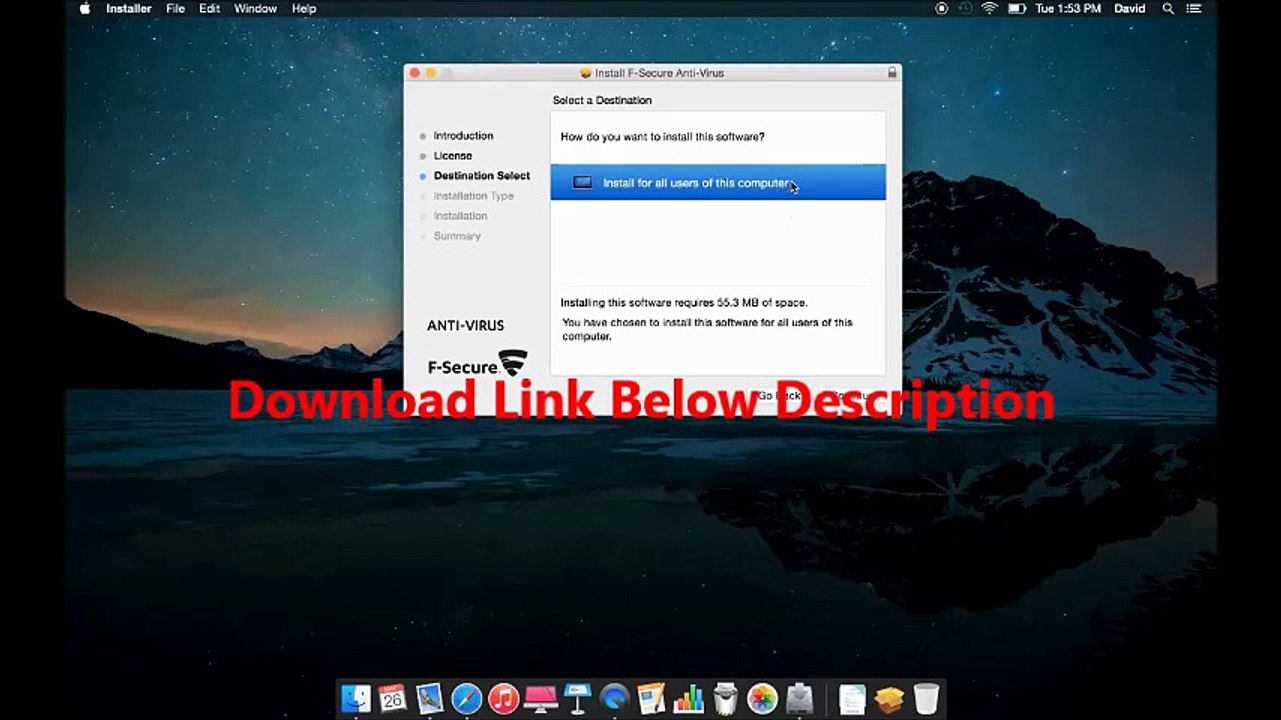Open the Safari browser in the Dock
The height and width of the screenshot is (720, 1281).
pyautogui.click(x=466, y=698)
